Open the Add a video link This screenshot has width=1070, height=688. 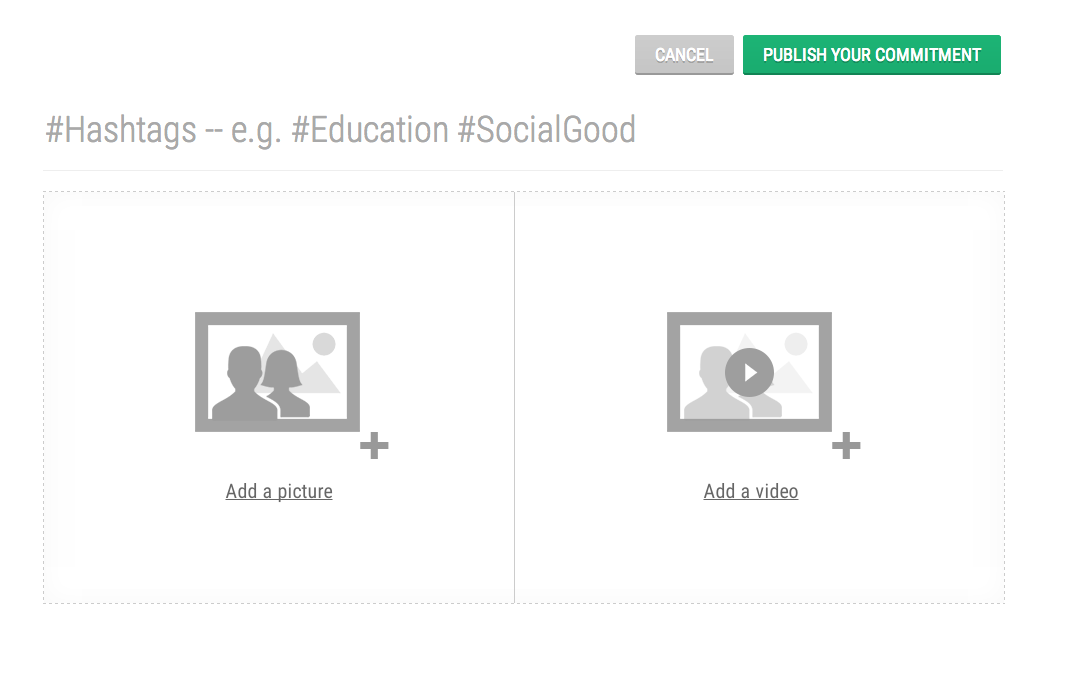click(x=751, y=491)
